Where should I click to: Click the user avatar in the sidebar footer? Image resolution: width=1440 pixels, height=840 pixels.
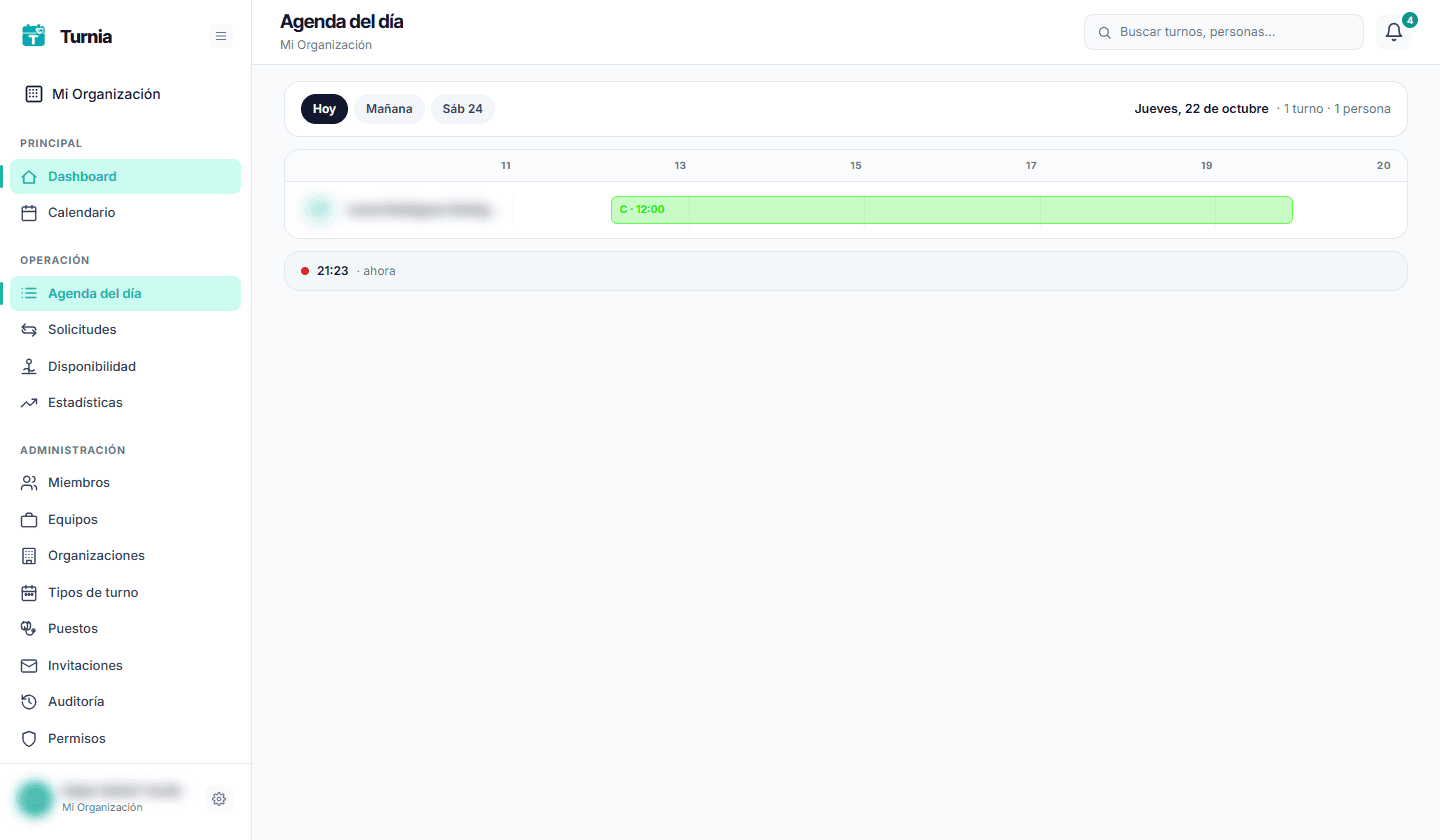[35, 798]
